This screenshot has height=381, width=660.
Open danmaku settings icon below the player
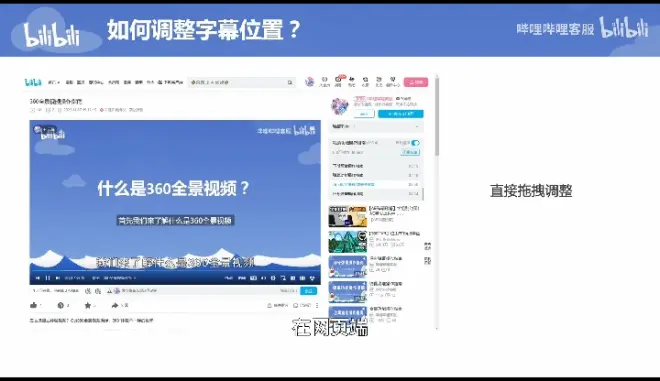coord(98,291)
